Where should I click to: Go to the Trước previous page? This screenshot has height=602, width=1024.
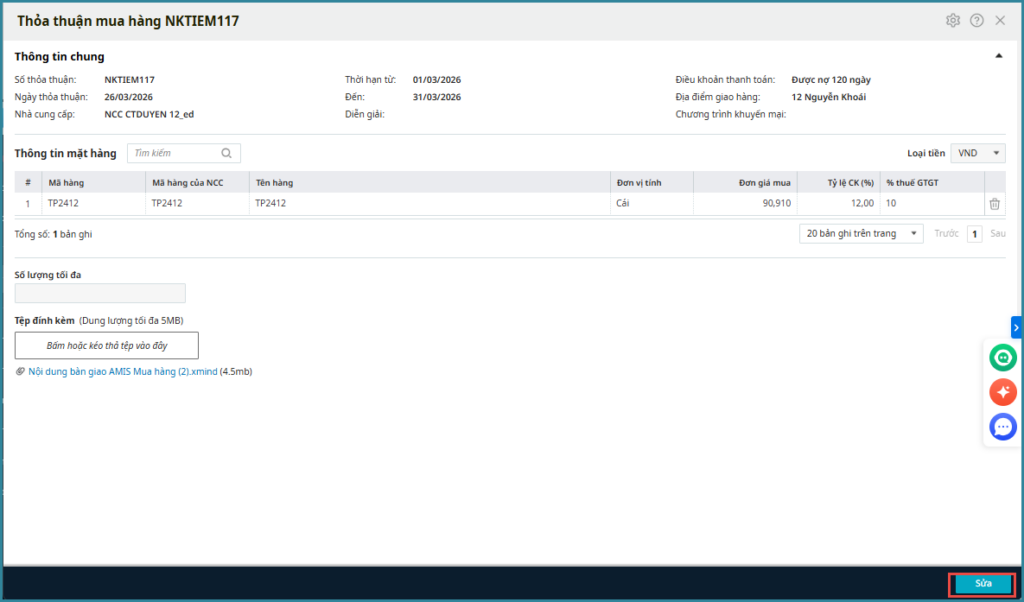pyautogui.click(x=946, y=234)
